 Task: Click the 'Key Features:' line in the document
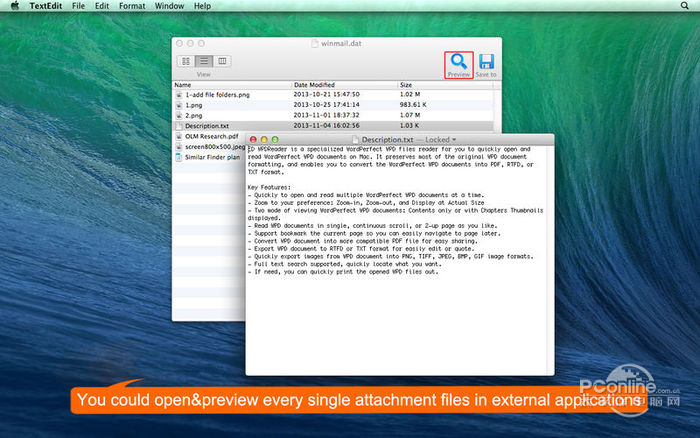coord(269,188)
